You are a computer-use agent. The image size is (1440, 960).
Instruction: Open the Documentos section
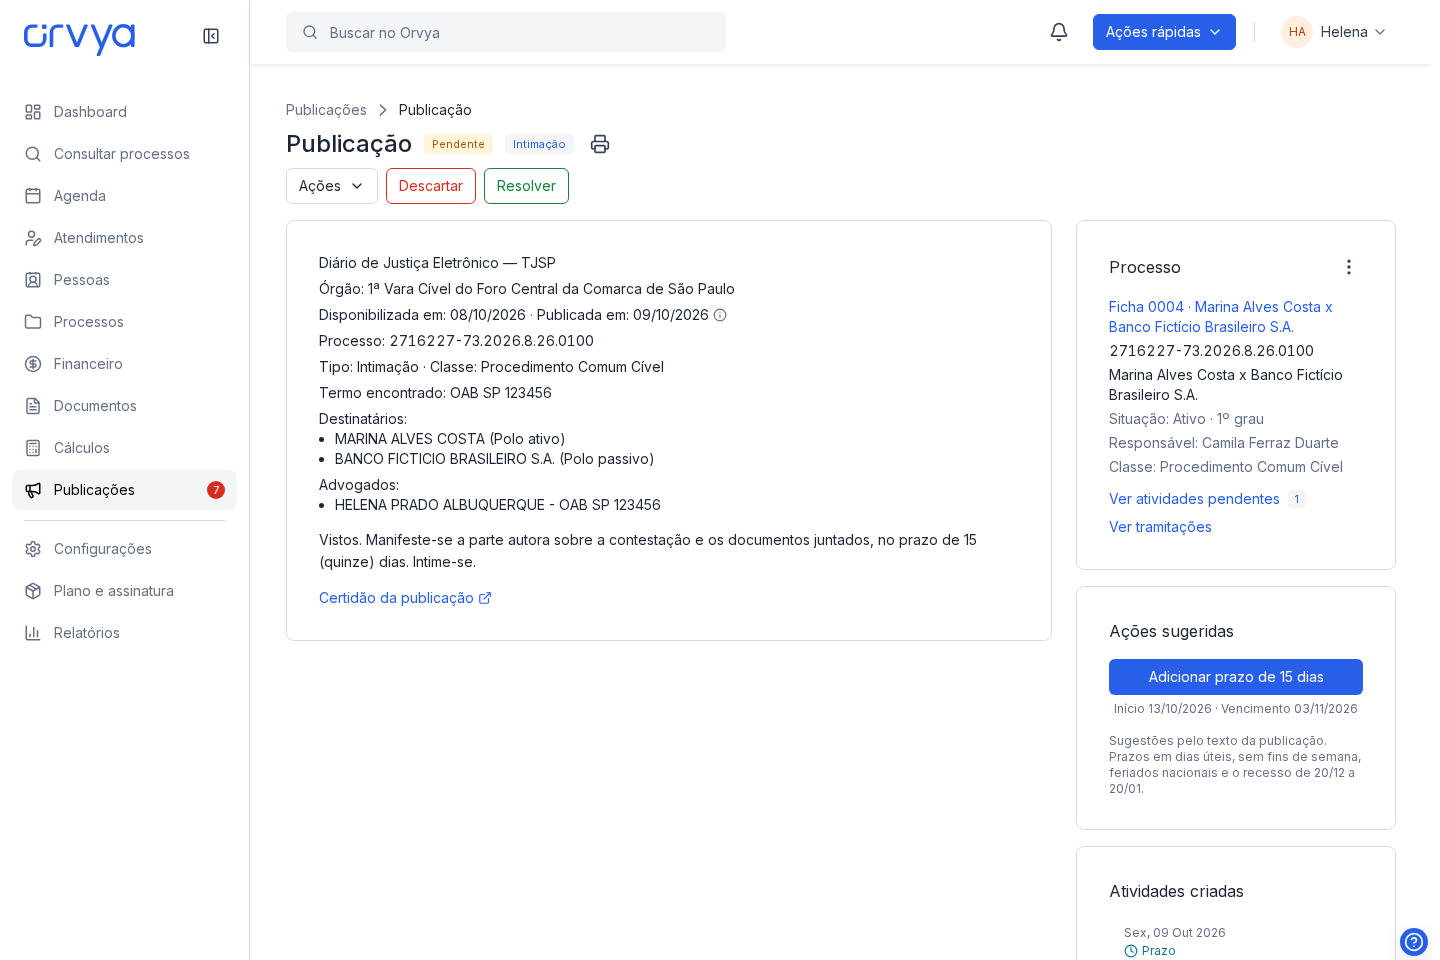[124, 406]
